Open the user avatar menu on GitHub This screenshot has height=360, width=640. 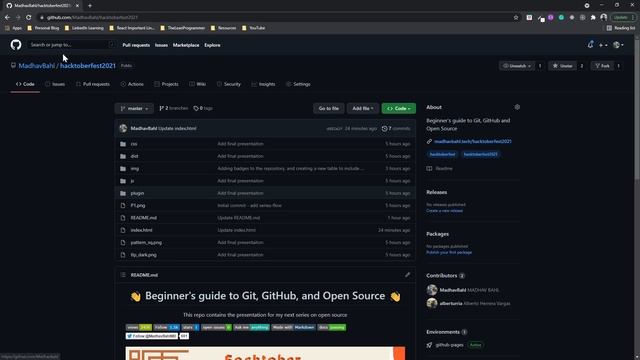tap(618, 45)
